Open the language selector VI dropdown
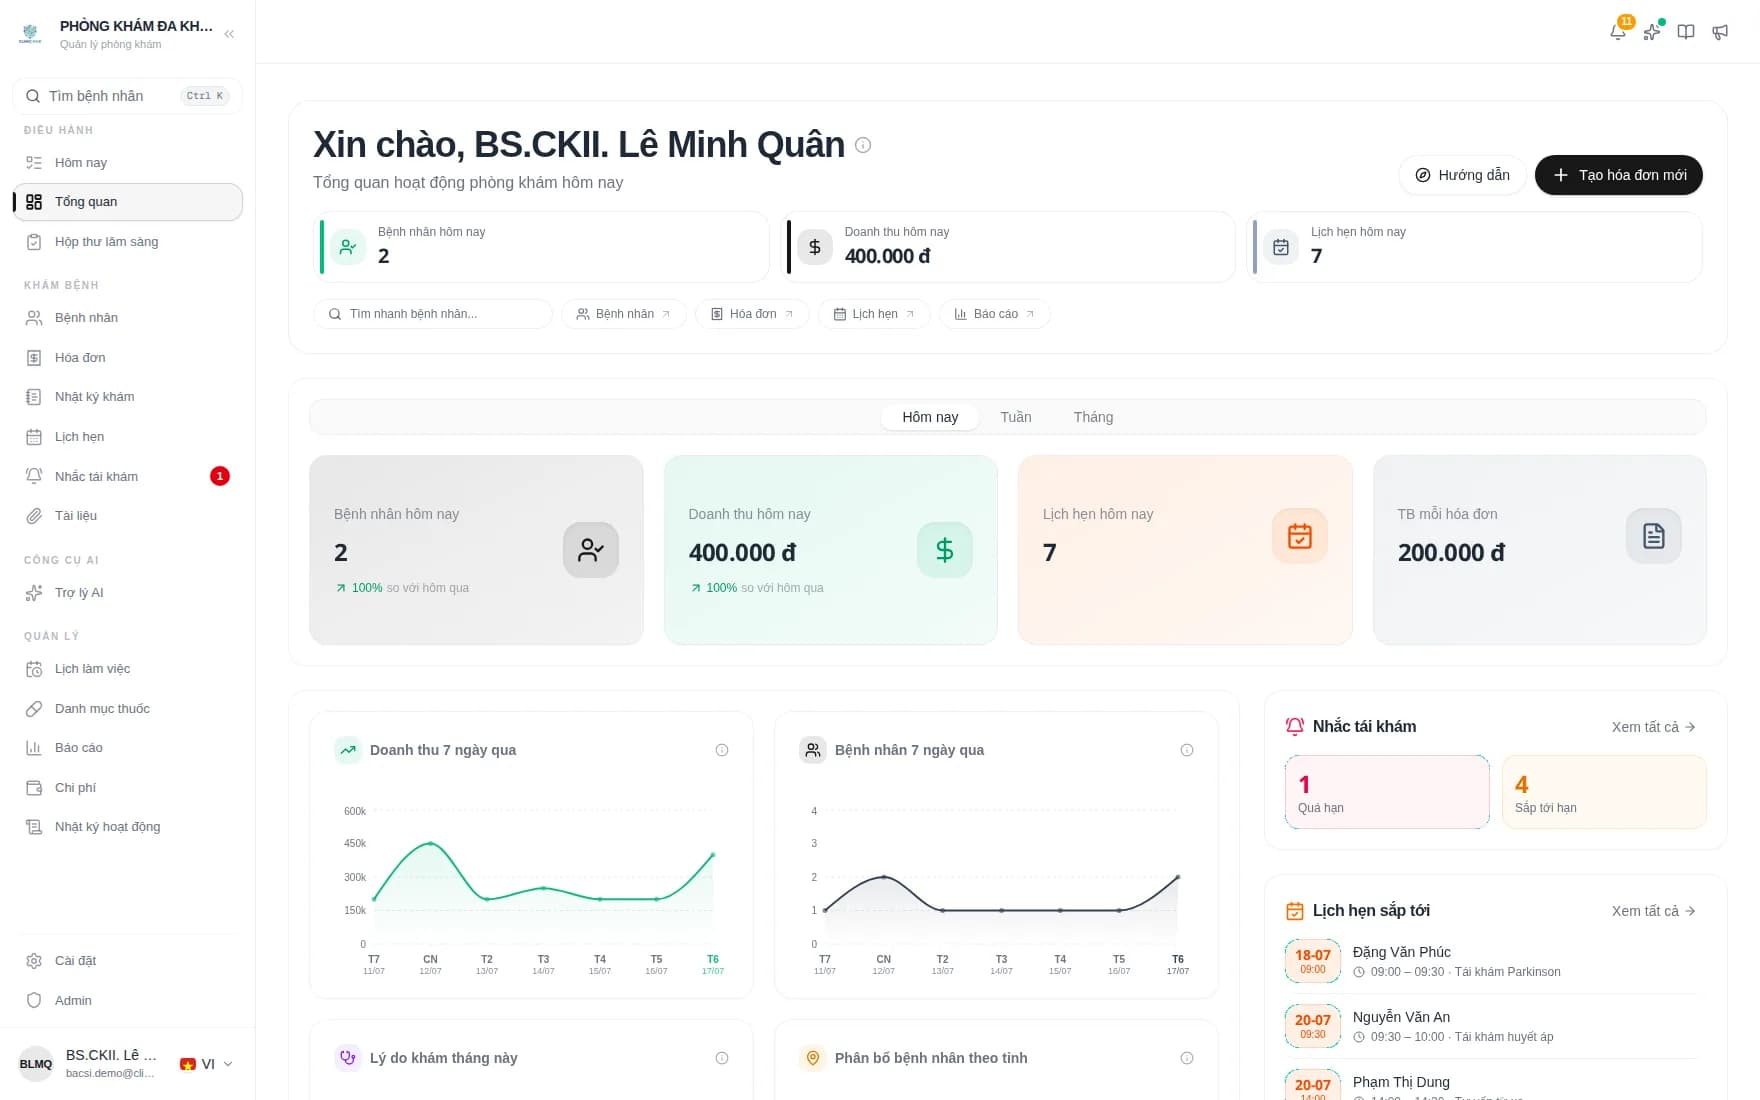This screenshot has width=1760, height=1100. tap(206, 1064)
